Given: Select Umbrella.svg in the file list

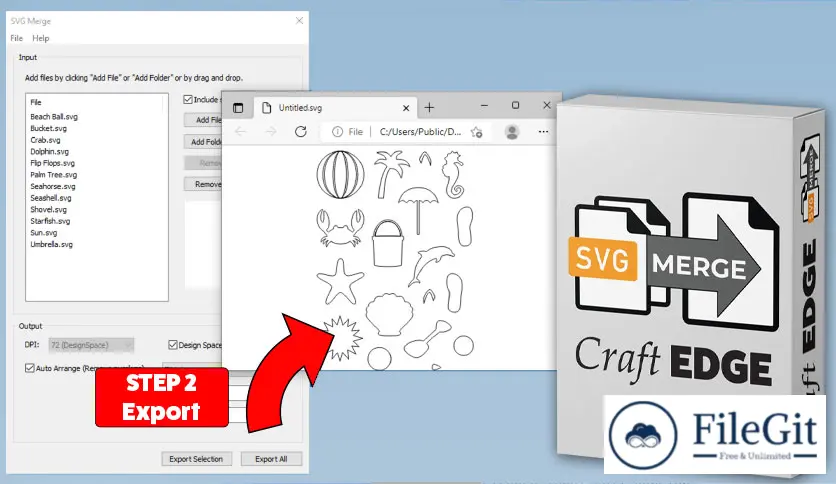Looking at the screenshot, I should (x=51, y=245).
